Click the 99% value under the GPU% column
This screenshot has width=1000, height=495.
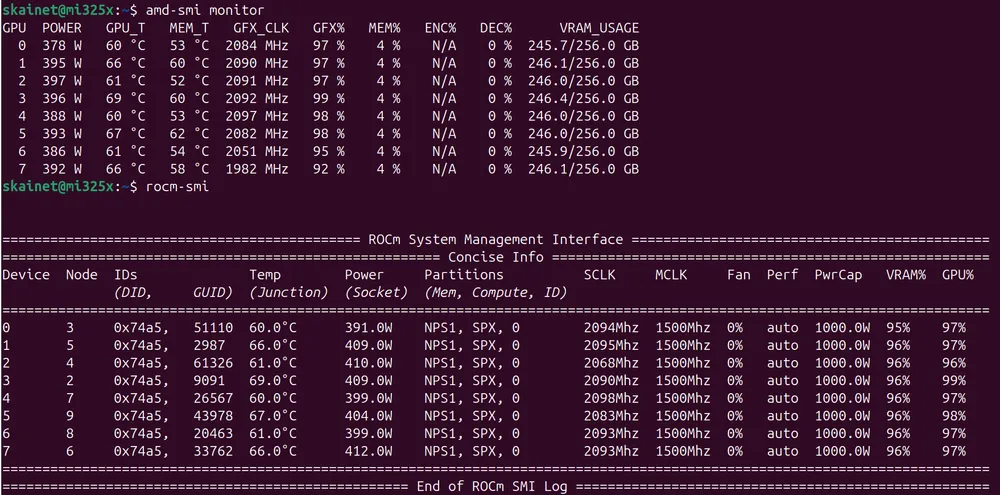click(954, 380)
